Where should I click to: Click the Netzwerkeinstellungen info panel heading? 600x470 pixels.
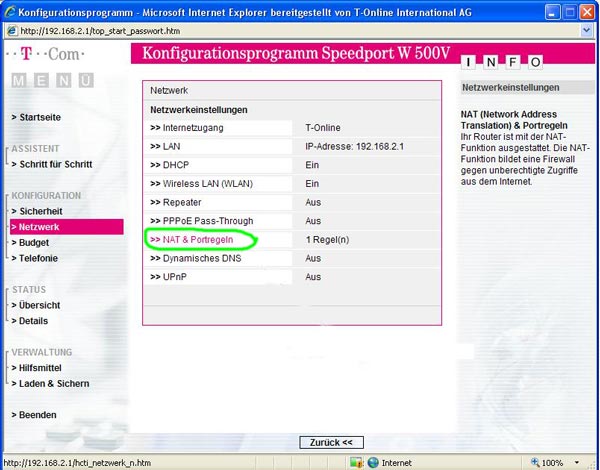(510, 87)
